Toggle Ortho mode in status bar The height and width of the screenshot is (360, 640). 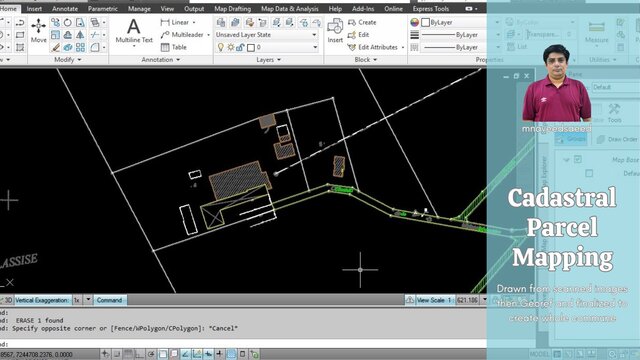tap(140, 354)
